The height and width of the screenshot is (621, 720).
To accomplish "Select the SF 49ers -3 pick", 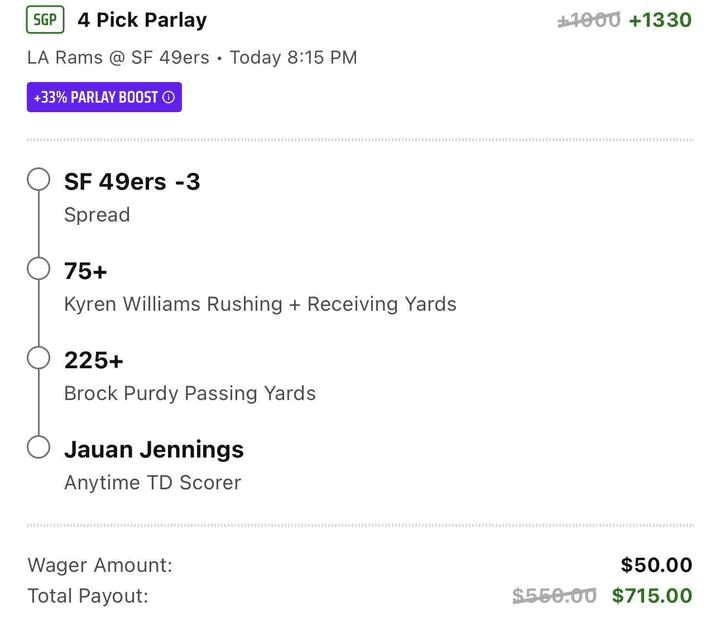I will pos(132,181).
